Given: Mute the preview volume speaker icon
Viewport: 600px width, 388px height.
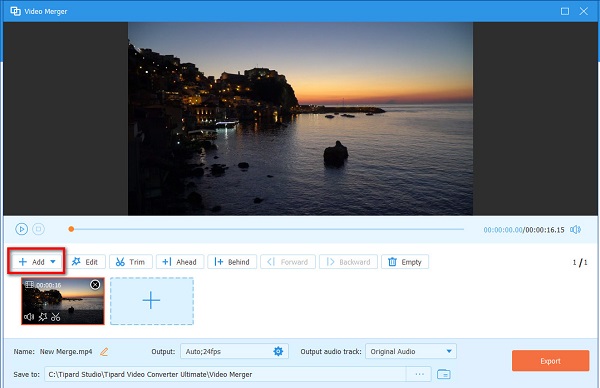Looking at the screenshot, I should coord(576,230).
